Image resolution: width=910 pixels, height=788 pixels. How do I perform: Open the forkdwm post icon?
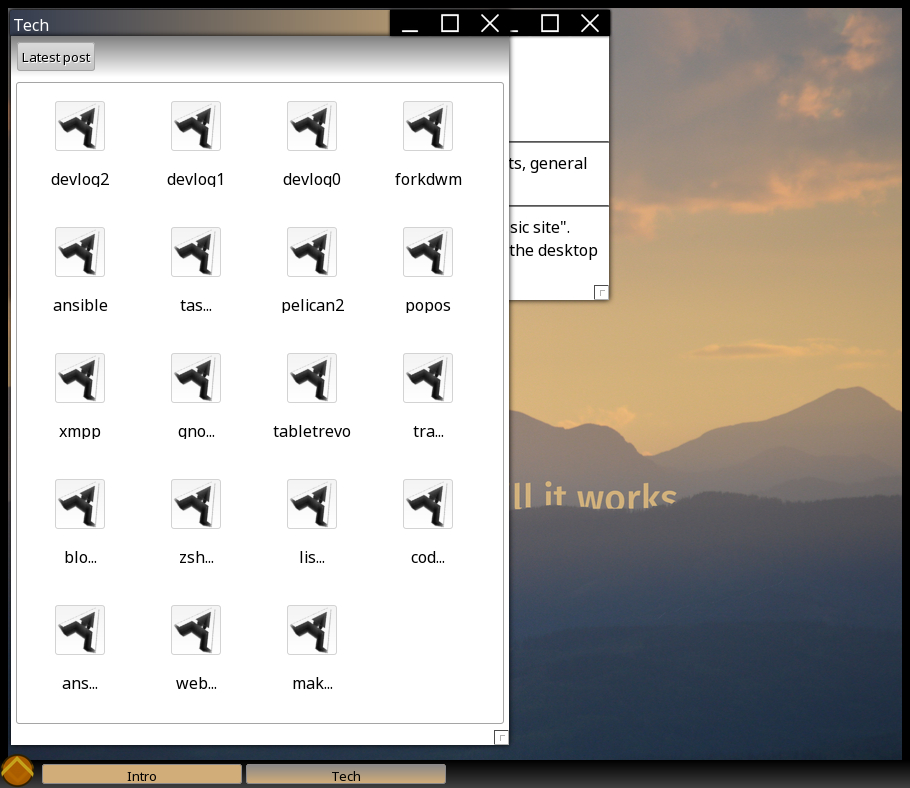[x=428, y=126]
